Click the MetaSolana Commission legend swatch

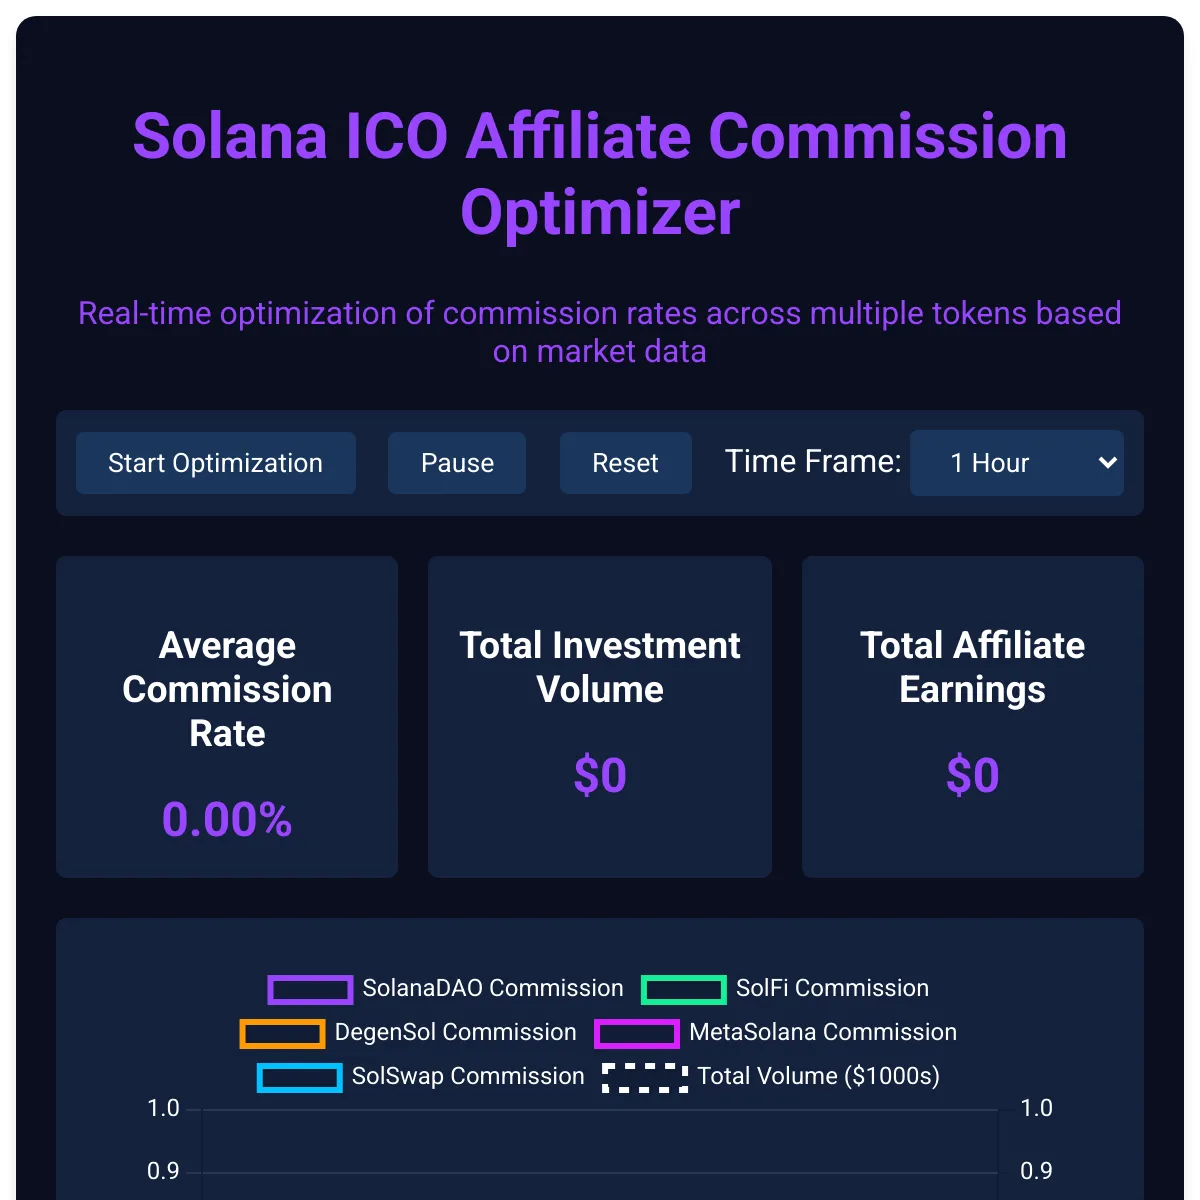(x=637, y=1033)
